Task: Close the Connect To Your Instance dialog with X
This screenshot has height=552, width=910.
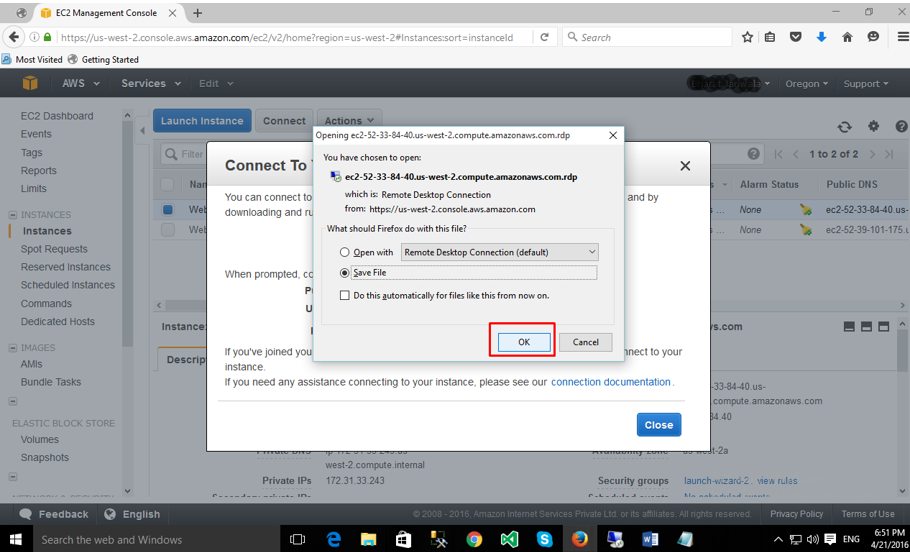Action: click(x=685, y=166)
